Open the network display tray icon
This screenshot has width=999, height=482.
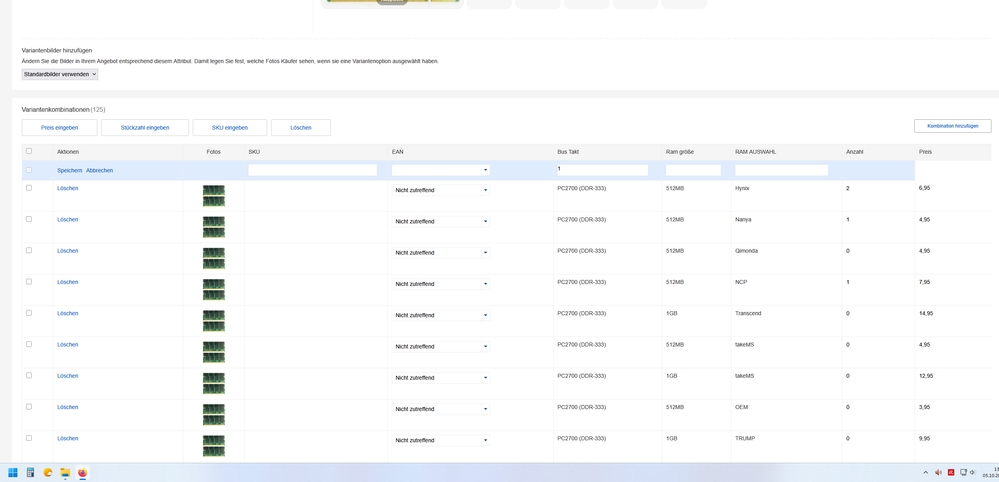point(963,472)
